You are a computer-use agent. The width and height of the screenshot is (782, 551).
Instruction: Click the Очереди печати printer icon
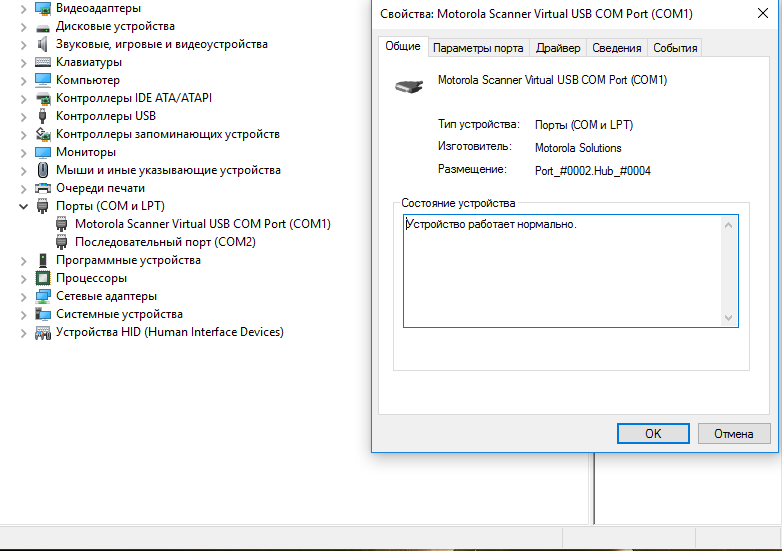click(x=43, y=188)
